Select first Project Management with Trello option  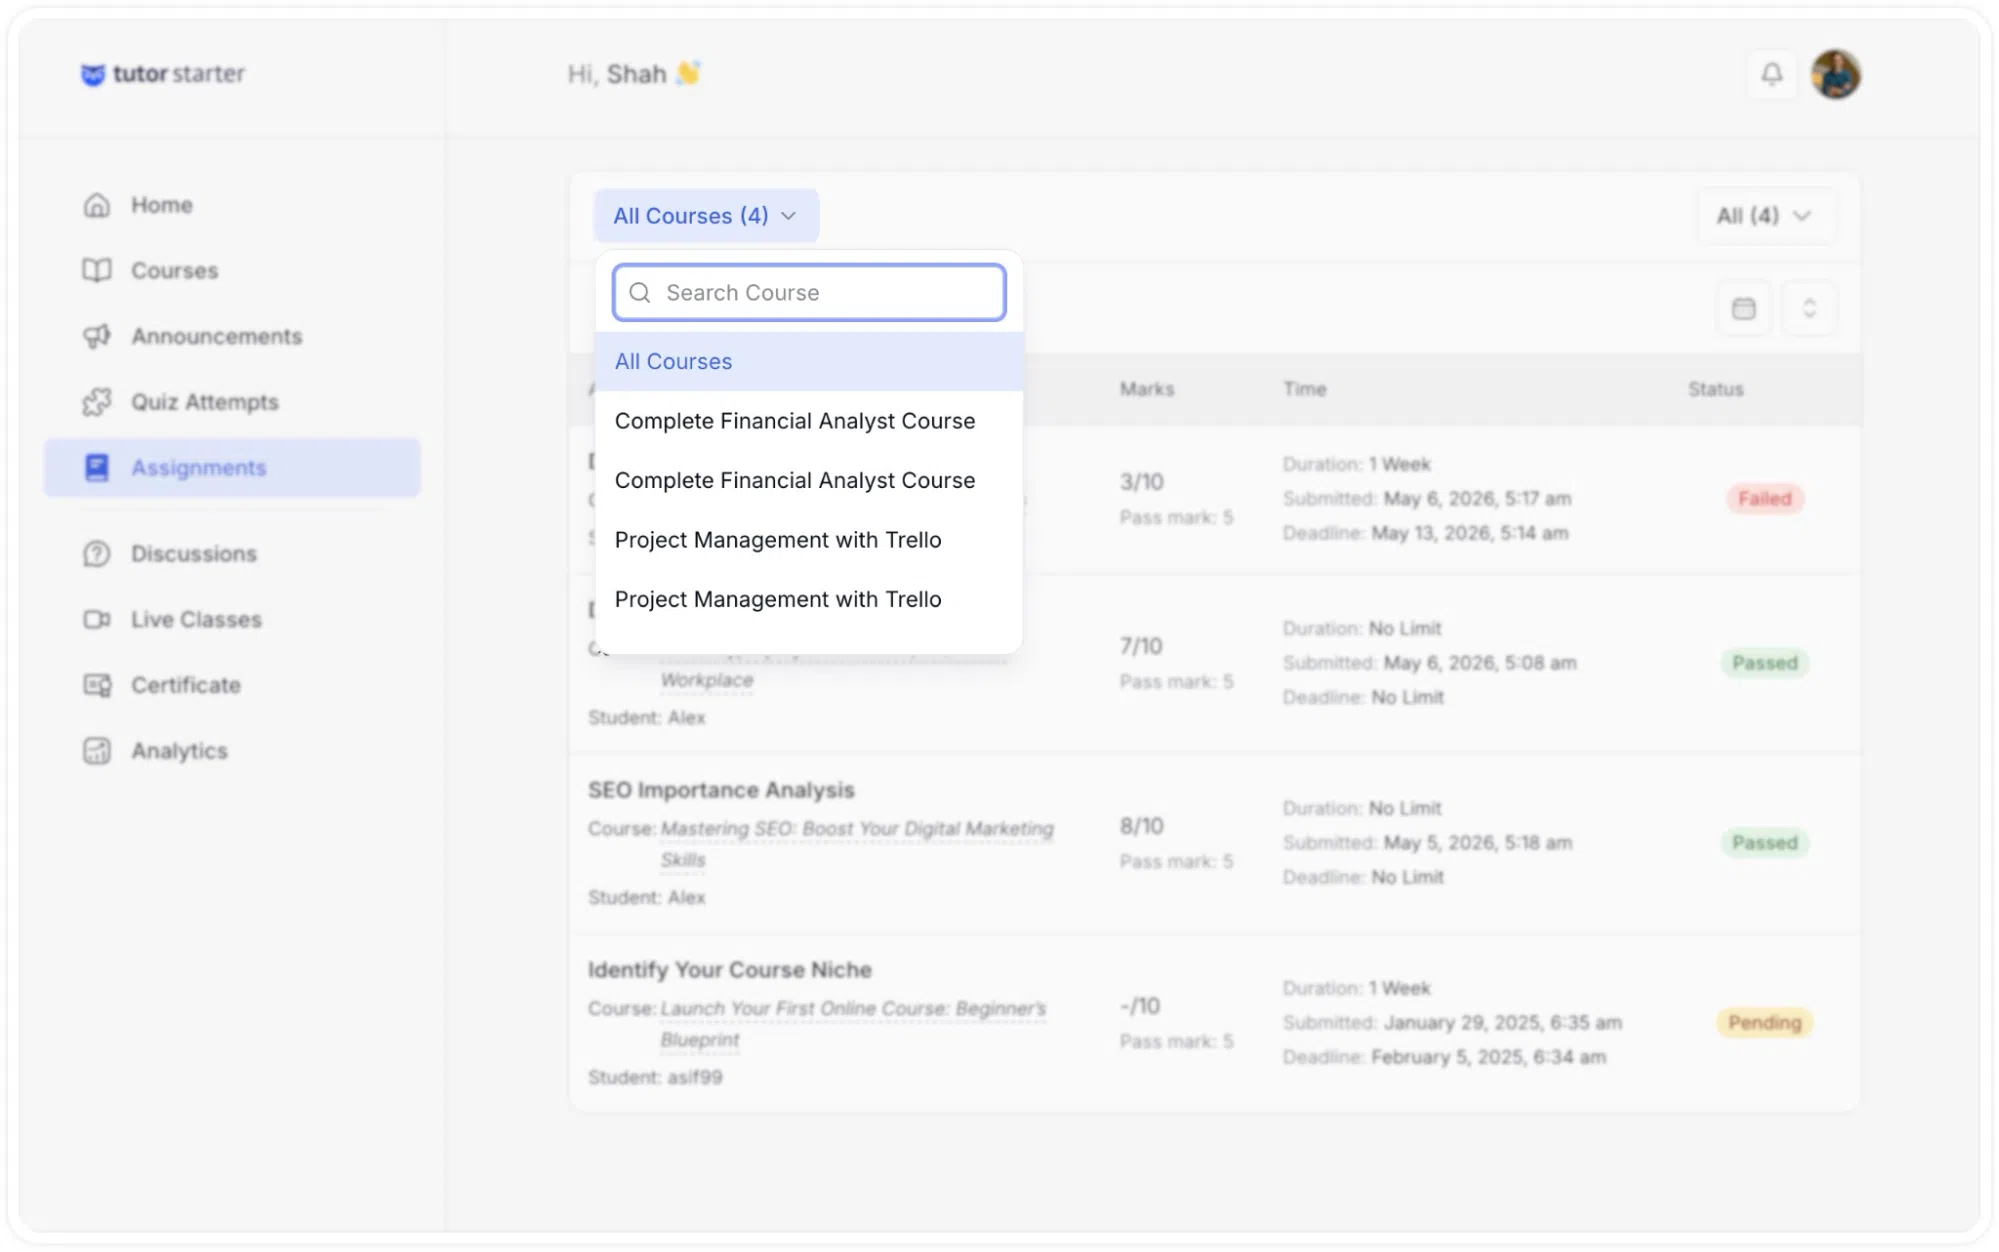pyautogui.click(x=809, y=540)
